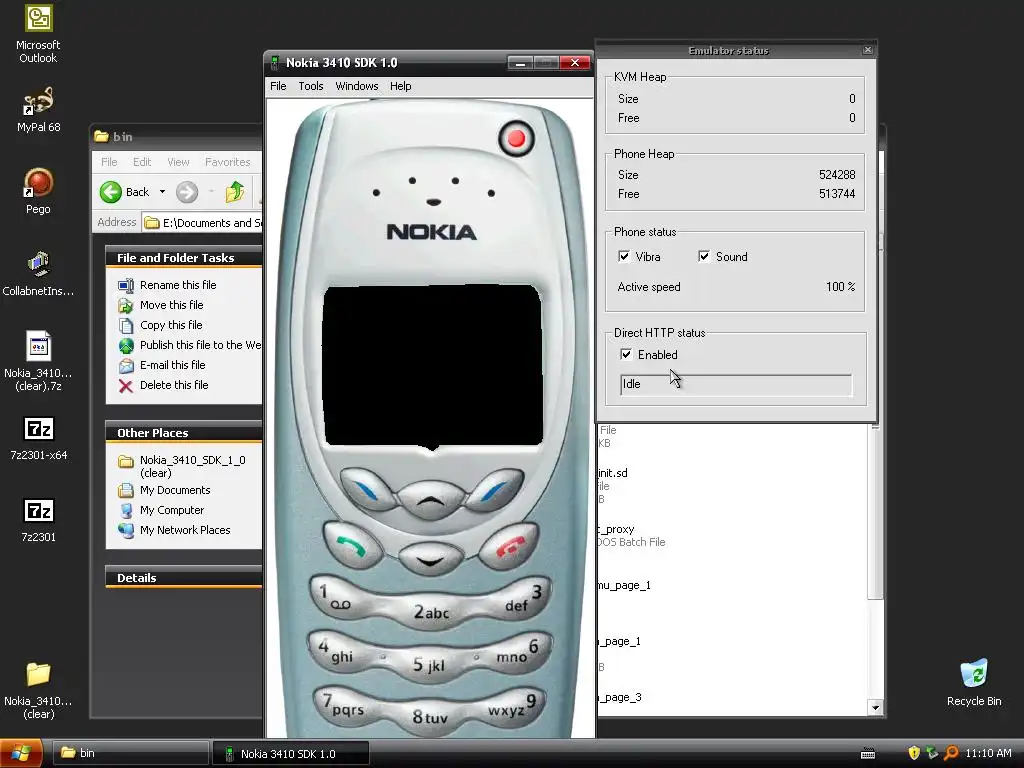Open CollabnetIns... desktop icon
Image resolution: width=1024 pixels, height=768 pixels.
coord(38,274)
